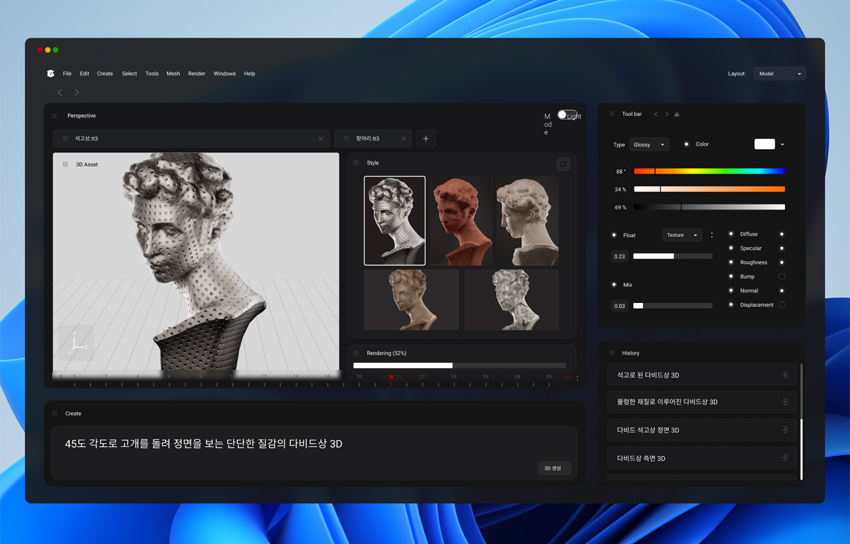The height and width of the screenshot is (544, 850).
Task: Click the add new tab plus icon
Action: pos(426,139)
